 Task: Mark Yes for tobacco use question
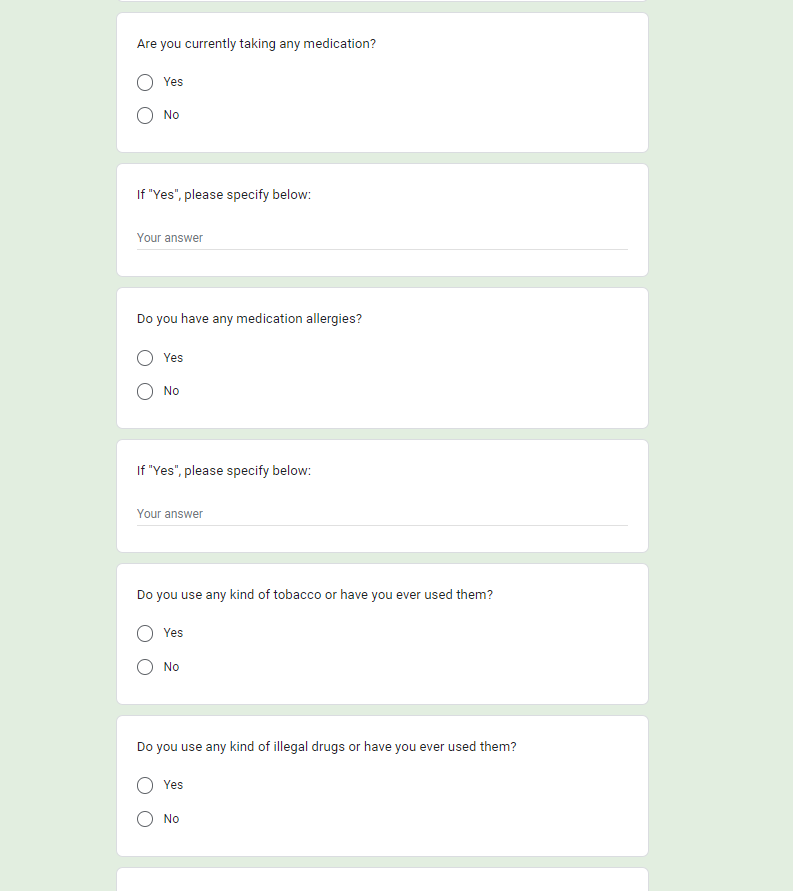click(x=145, y=633)
